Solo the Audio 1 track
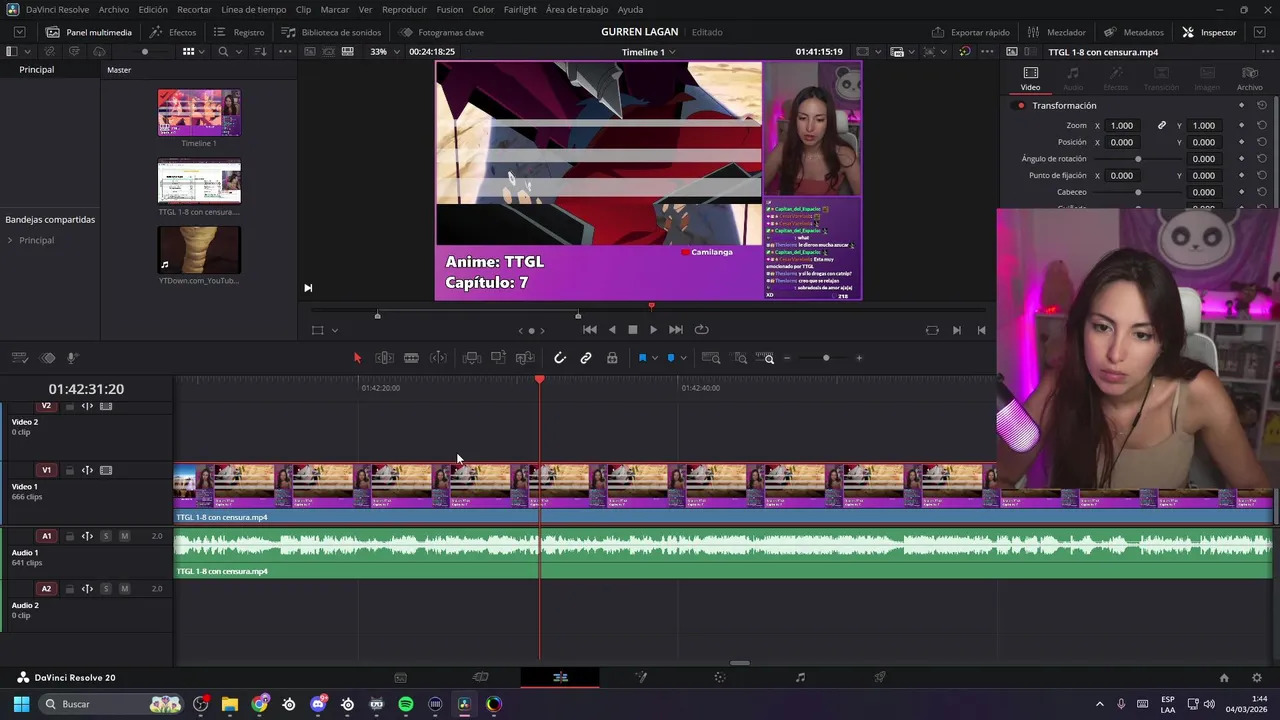1280x720 pixels. pos(106,536)
